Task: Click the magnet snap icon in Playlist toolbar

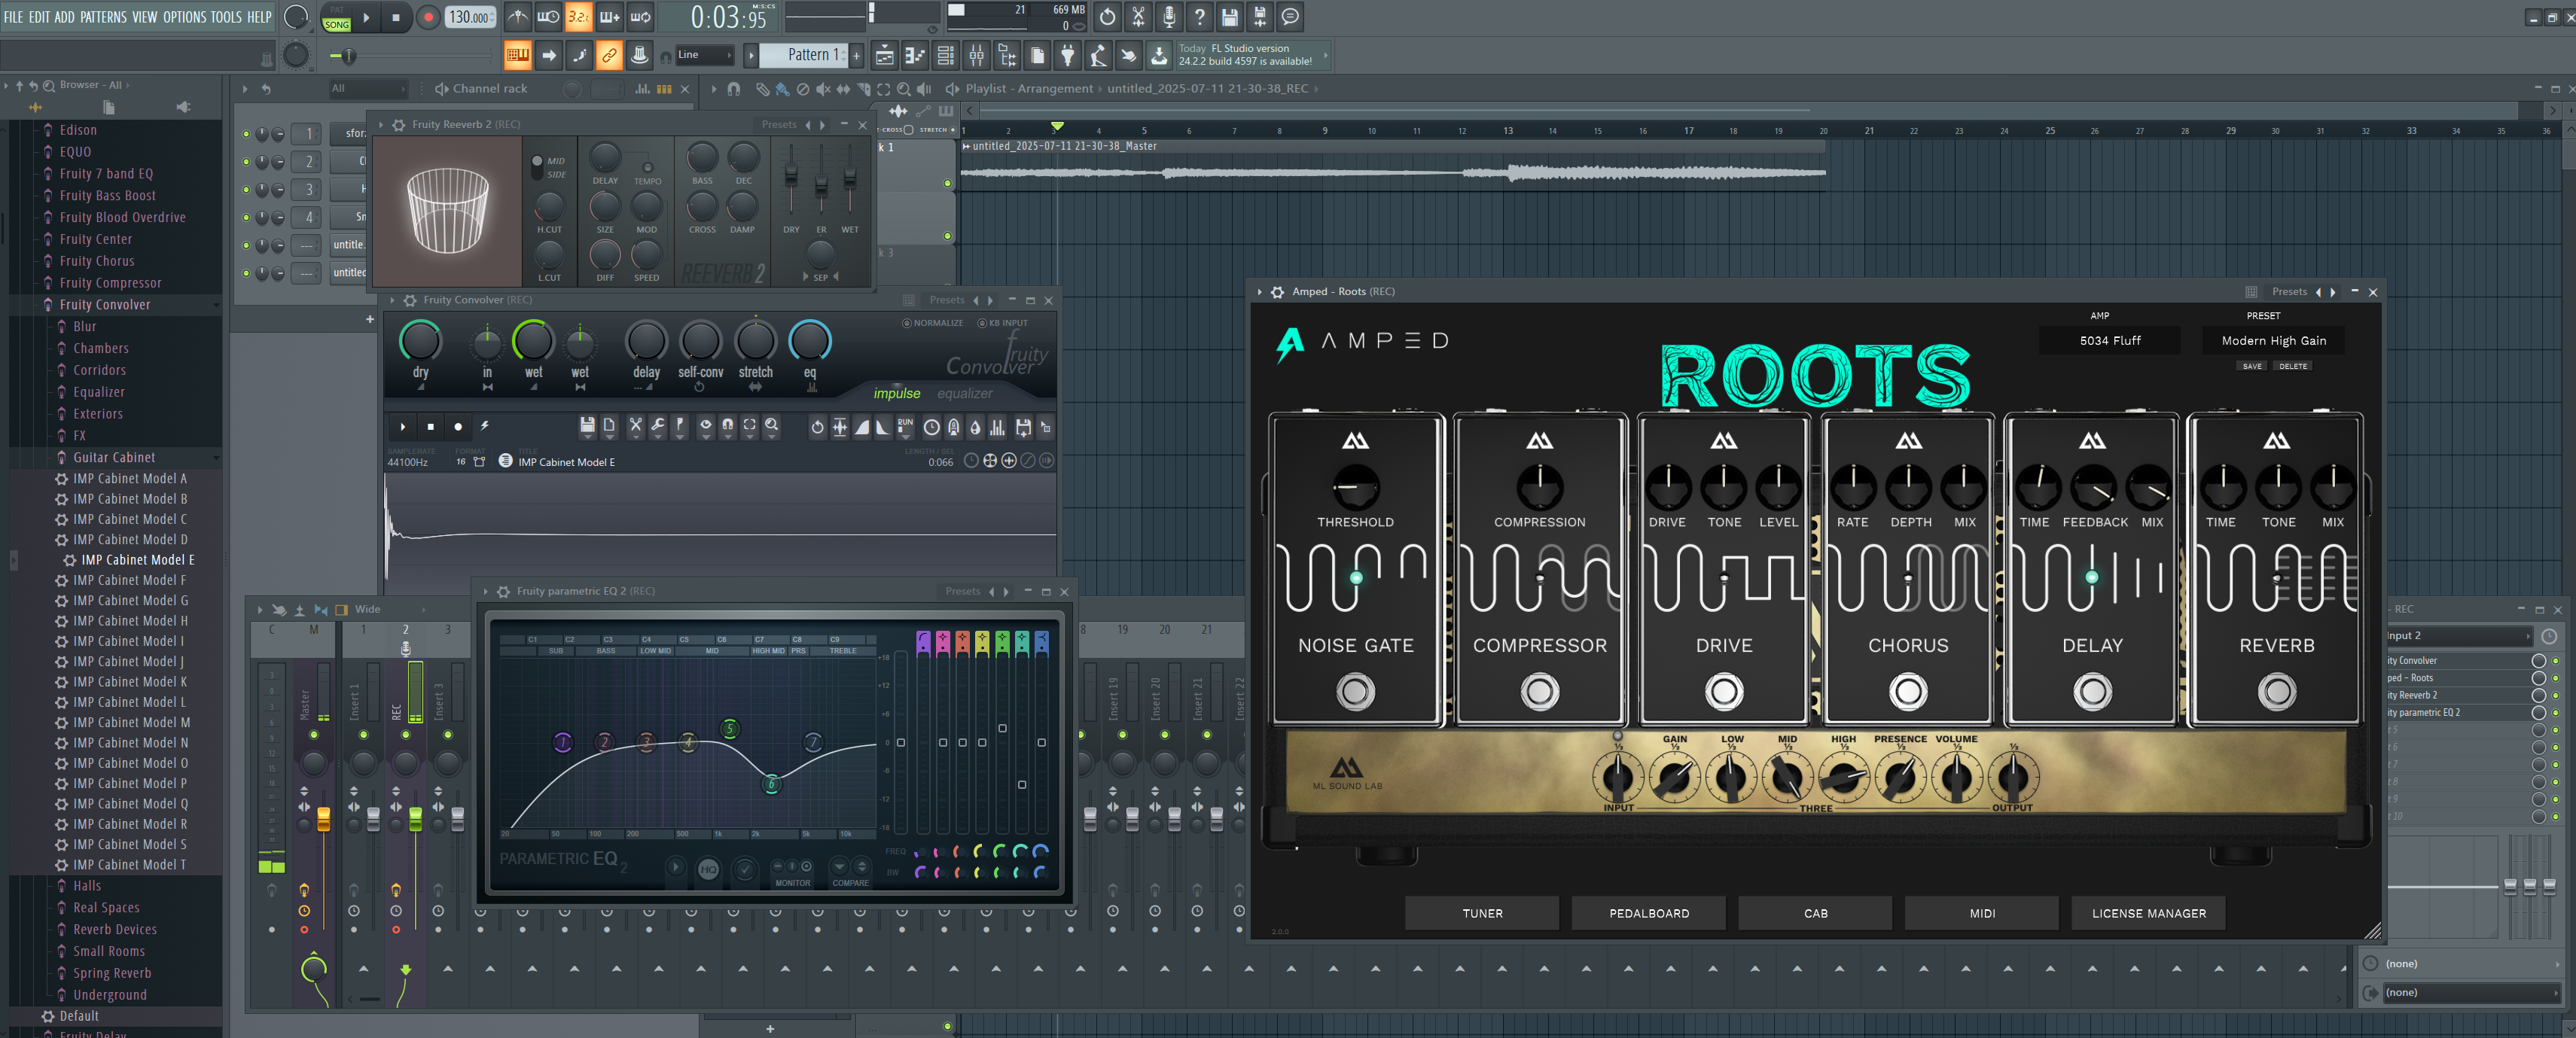Action: coord(733,89)
